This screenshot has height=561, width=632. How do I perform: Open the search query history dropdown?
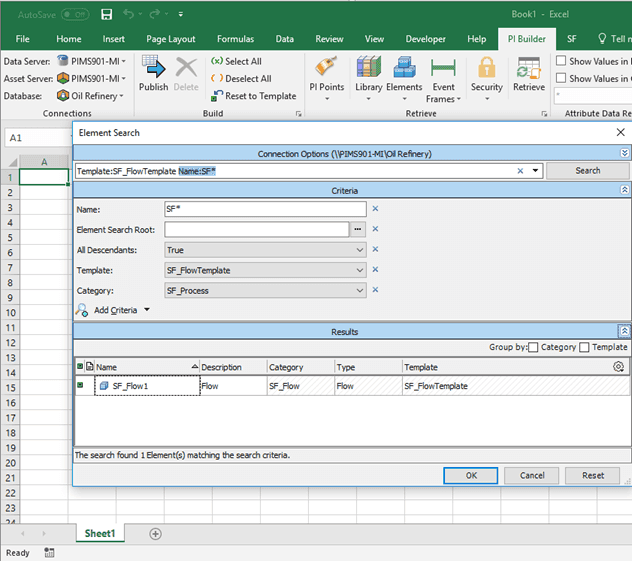point(535,170)
